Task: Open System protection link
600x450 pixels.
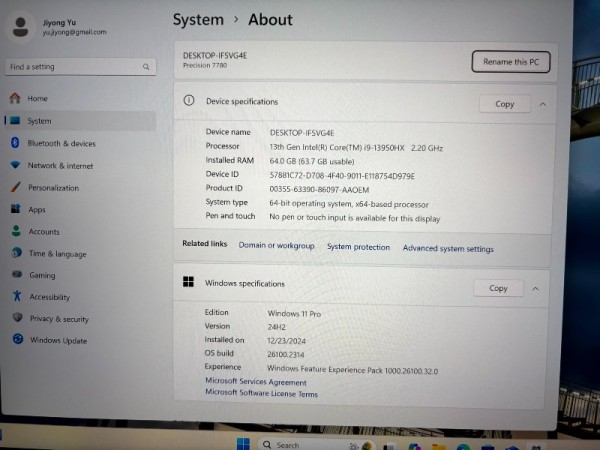Action: click(358, 247)
